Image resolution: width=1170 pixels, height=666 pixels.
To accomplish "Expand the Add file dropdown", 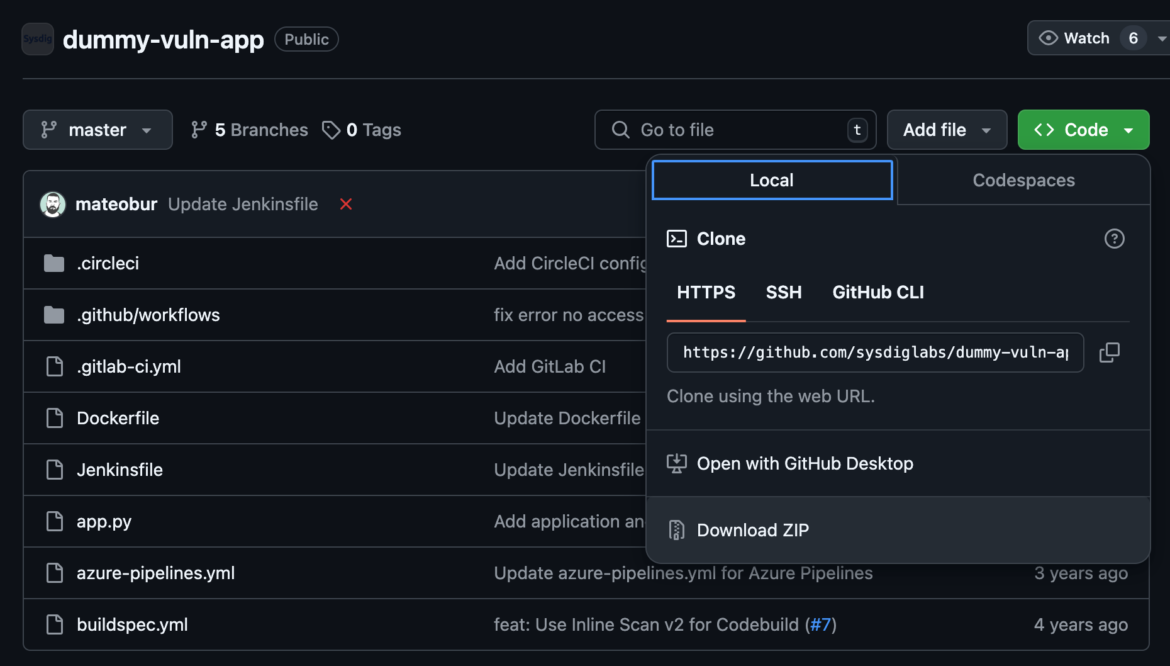I will click(947, 130).
